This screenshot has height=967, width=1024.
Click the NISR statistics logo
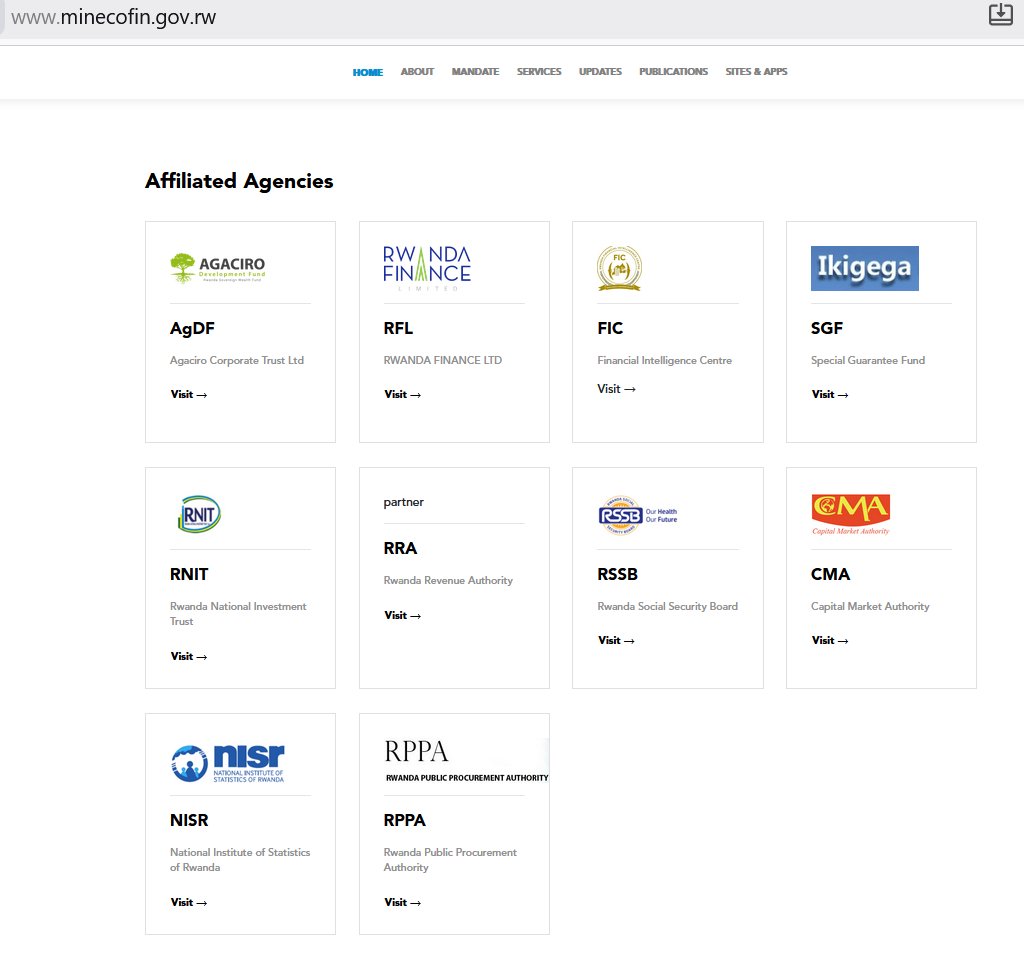click(x=227, y=763)
